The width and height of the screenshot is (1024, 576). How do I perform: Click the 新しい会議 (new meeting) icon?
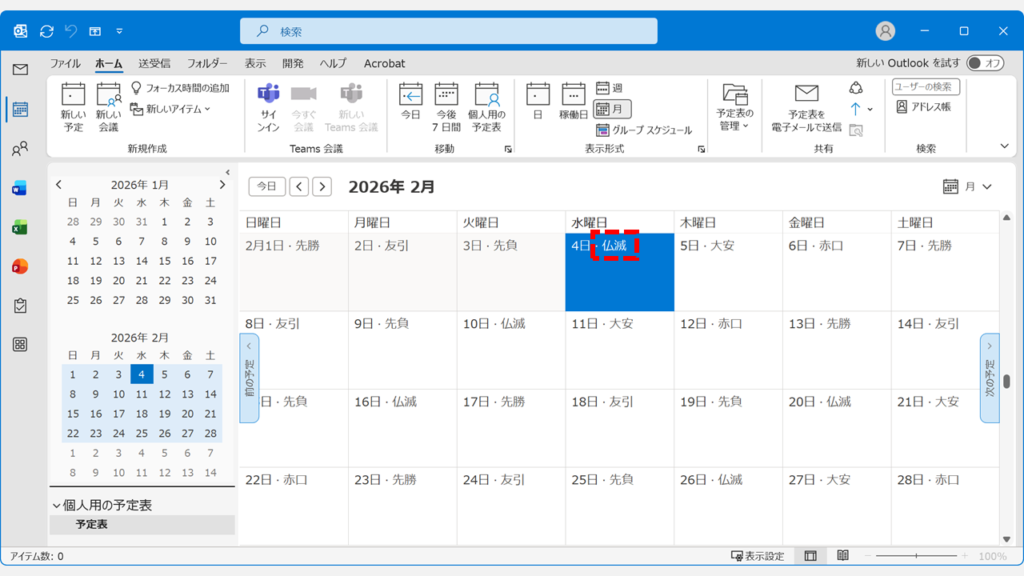(108, 95)
